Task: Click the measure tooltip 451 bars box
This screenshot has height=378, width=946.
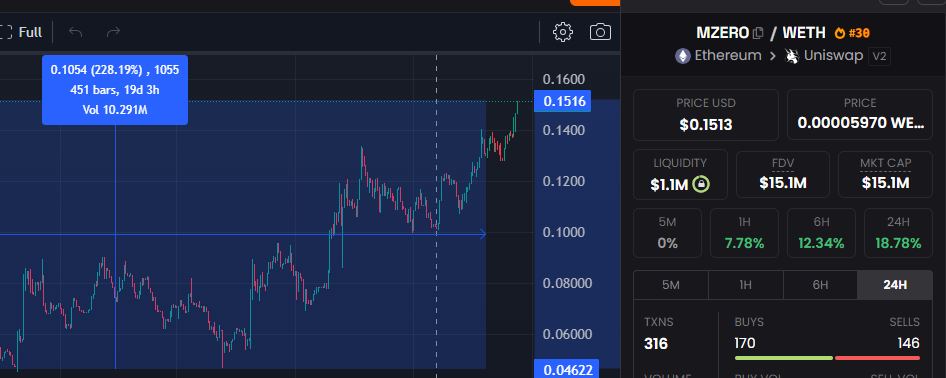Action: (115, 90)
